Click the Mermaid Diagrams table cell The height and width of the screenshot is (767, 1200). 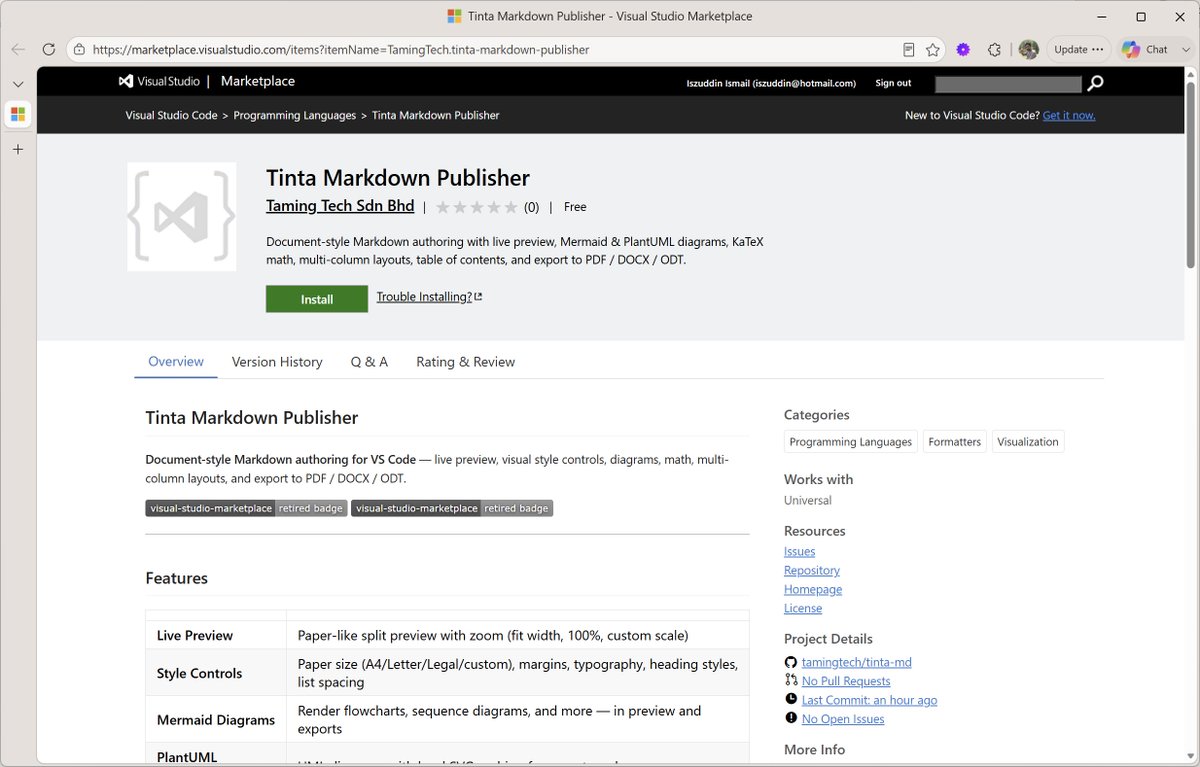216,719
